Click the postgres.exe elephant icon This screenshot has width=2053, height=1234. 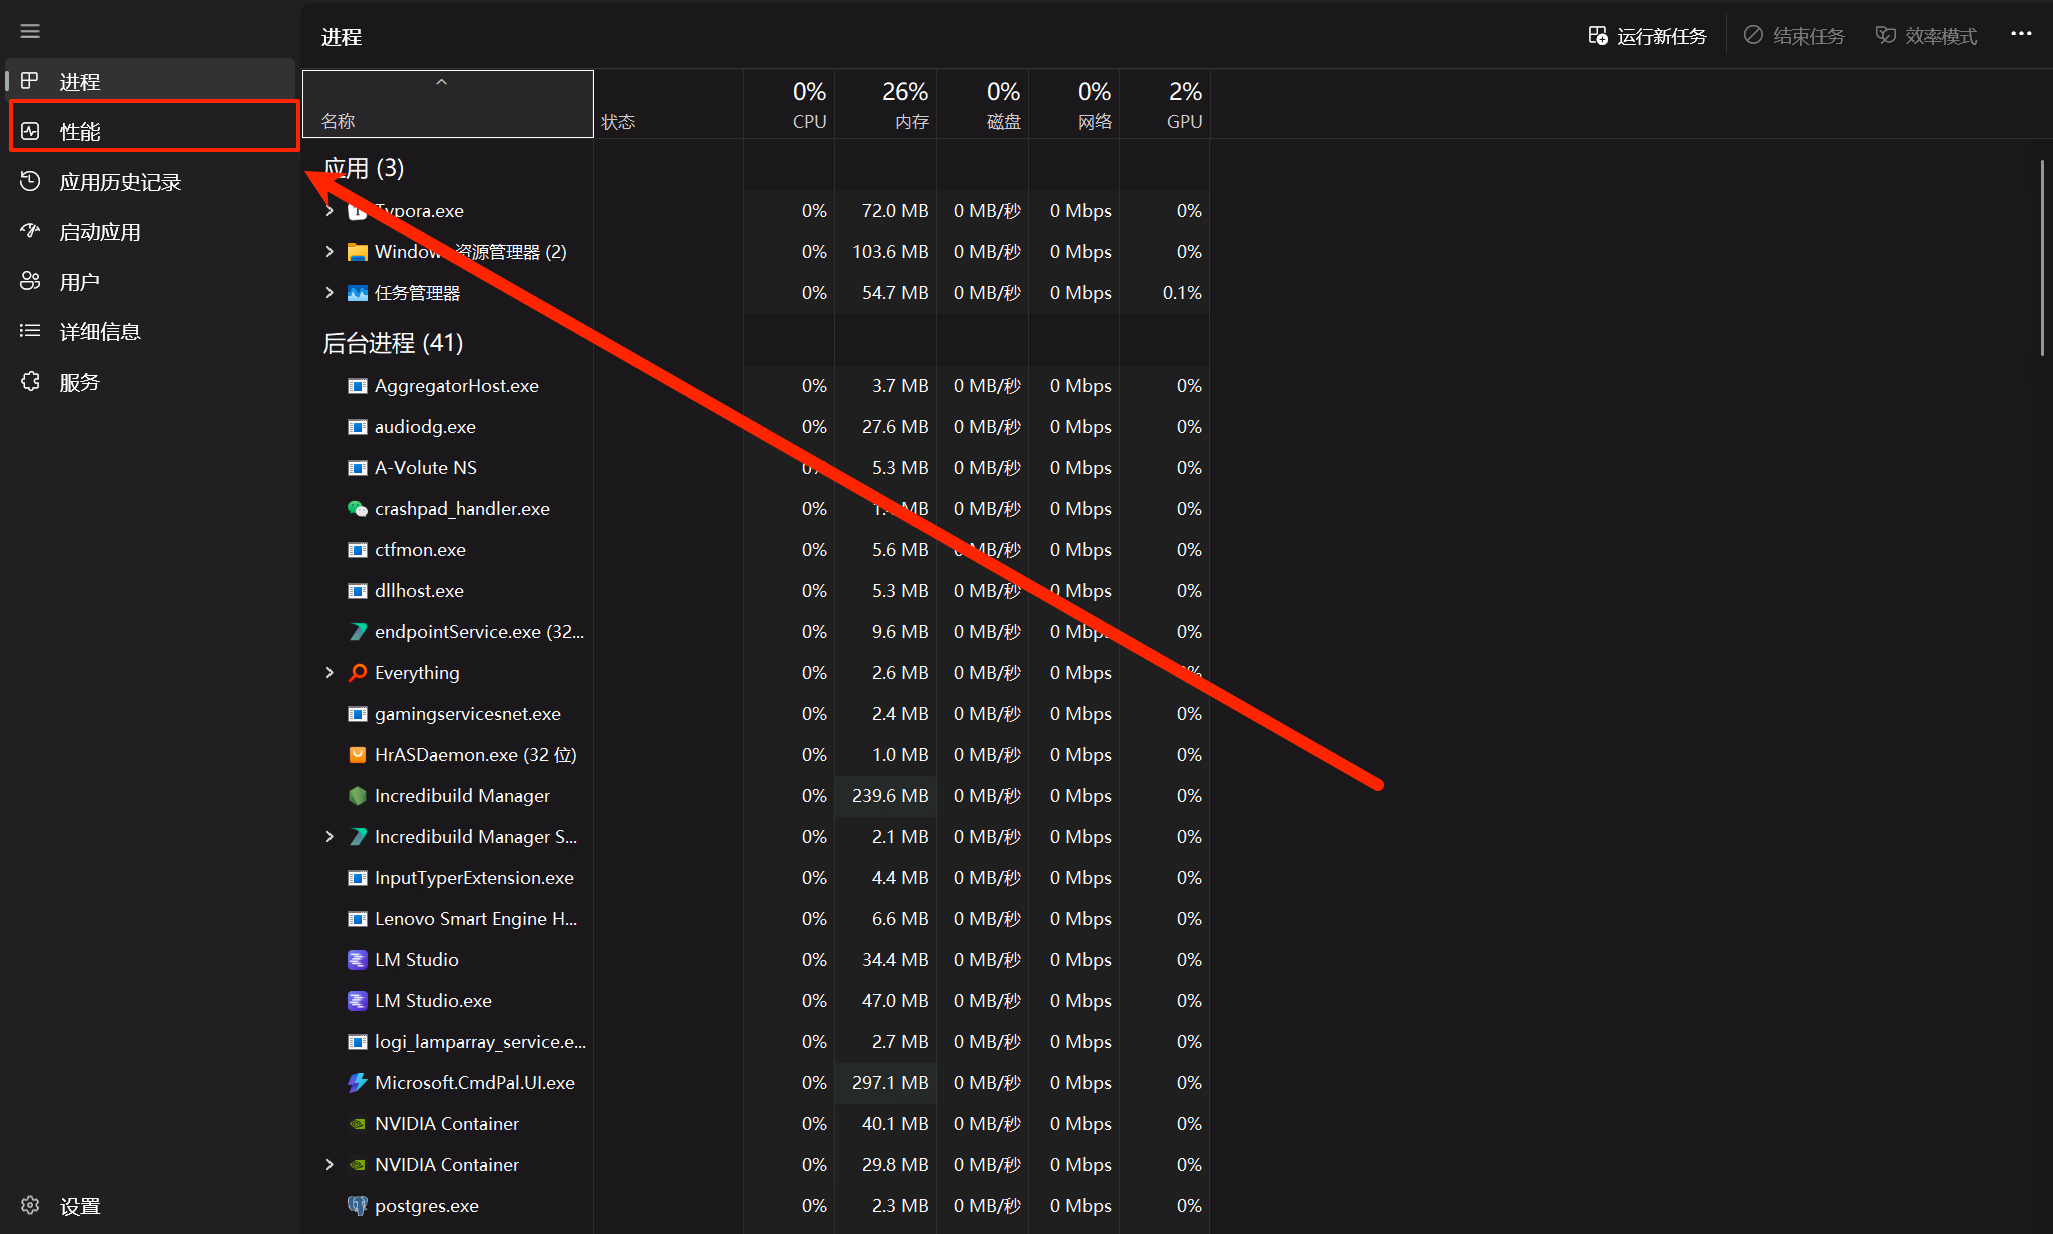click(357, 1206)
